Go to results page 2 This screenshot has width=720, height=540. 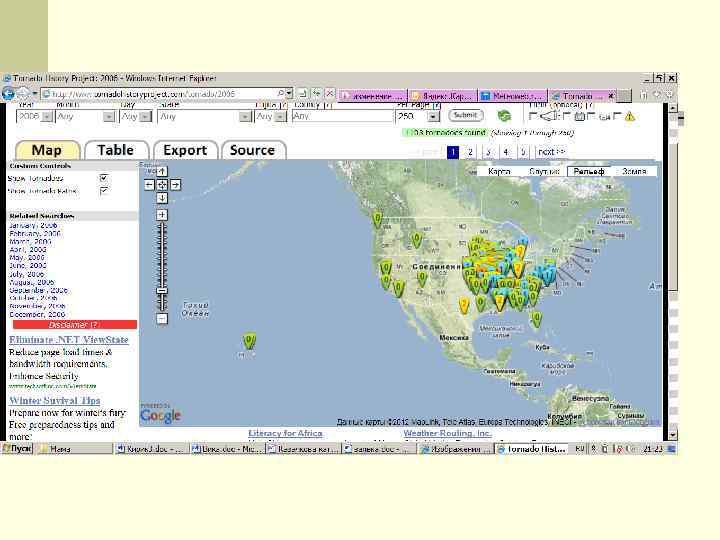click(470, 152)
